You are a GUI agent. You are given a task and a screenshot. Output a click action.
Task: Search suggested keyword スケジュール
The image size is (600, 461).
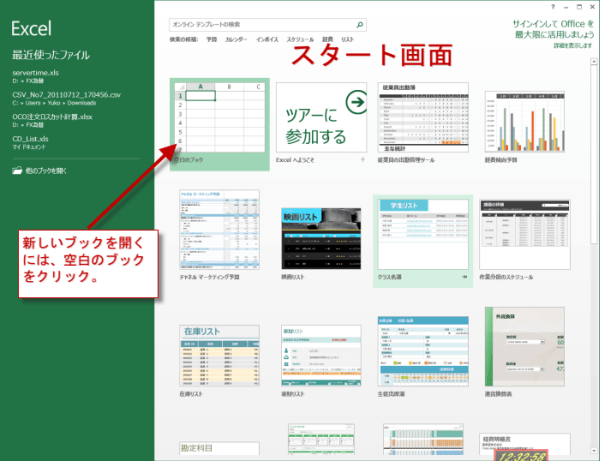point(300,39)
